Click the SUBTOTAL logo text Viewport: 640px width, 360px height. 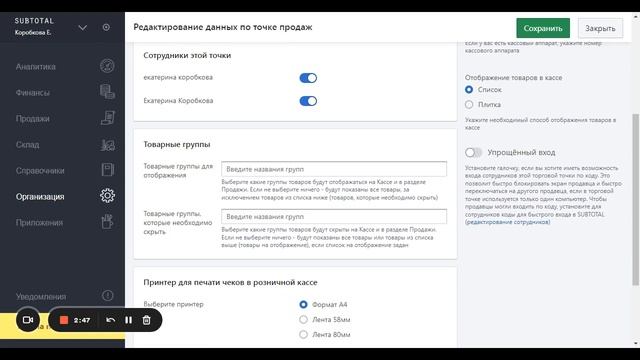34,21
